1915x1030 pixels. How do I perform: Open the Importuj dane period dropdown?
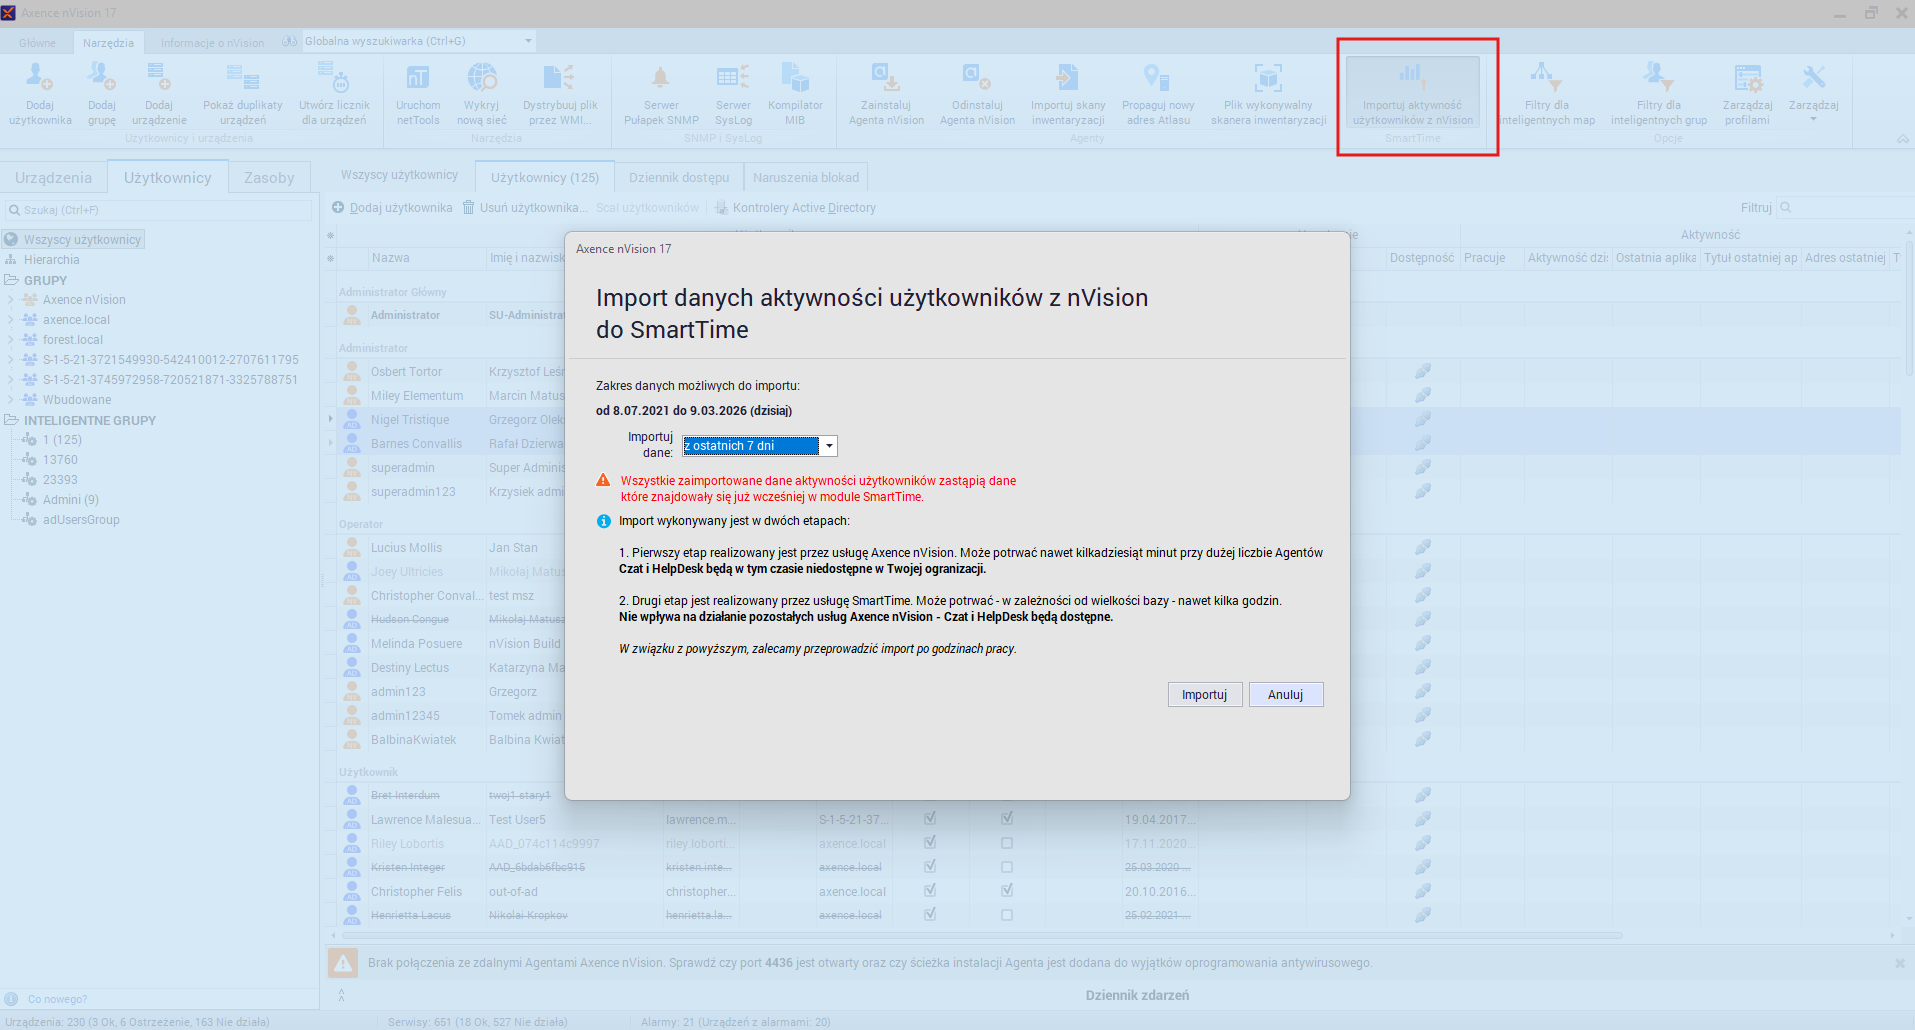829,446
